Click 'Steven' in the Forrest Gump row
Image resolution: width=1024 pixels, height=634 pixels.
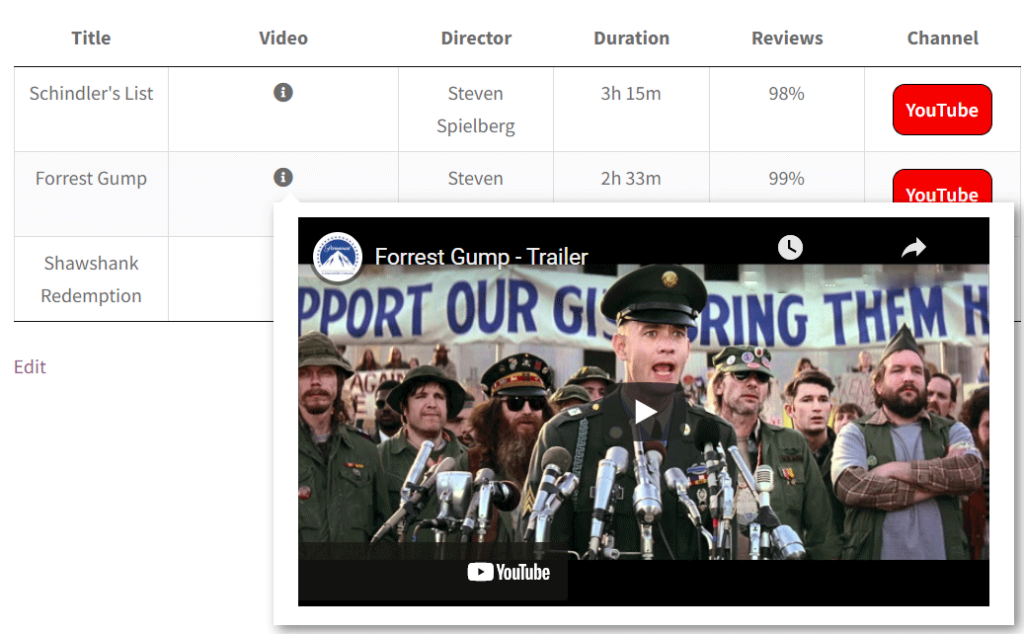(475, 178)
